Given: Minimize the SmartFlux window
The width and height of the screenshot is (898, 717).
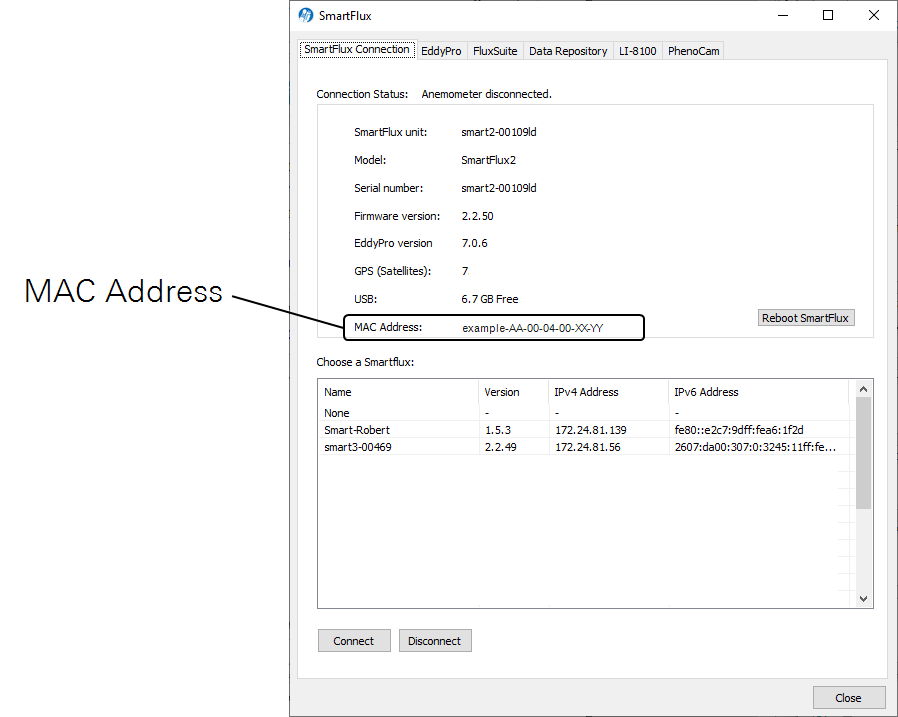Looking at the screenshot, I should pos(783,15).
